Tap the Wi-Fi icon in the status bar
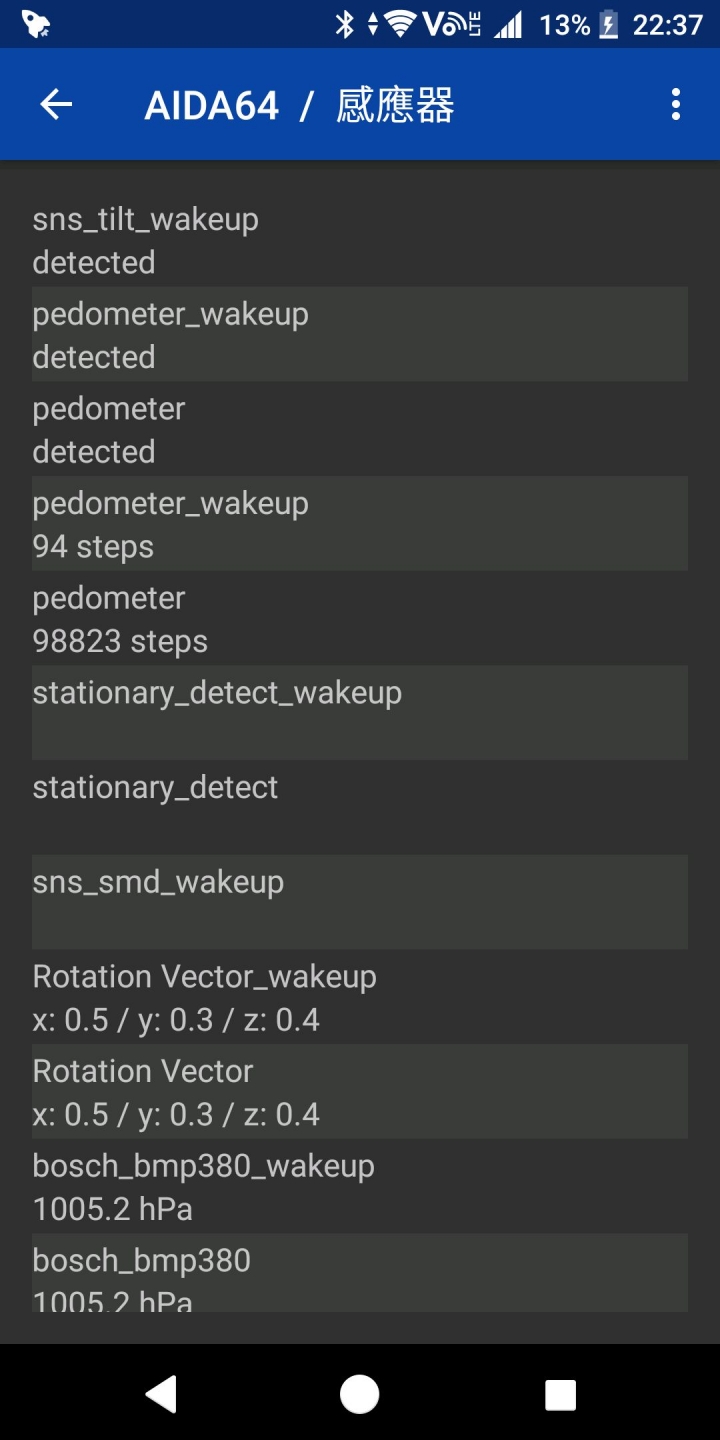Viewport: 720px width, 1440px height. [x=402, y=24]
